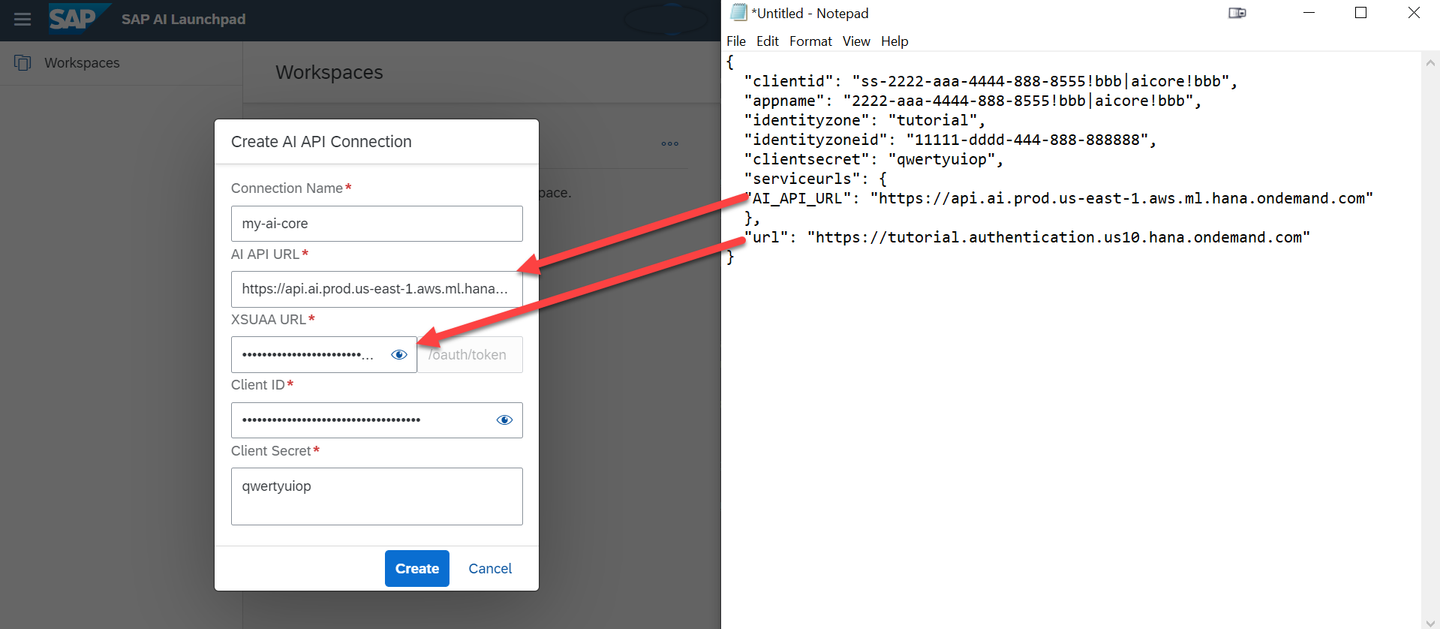1440x629 pixels.
Task: Click the Create AI API Connection dialog title
Action: pyautogui.click(x=321, y=141)
